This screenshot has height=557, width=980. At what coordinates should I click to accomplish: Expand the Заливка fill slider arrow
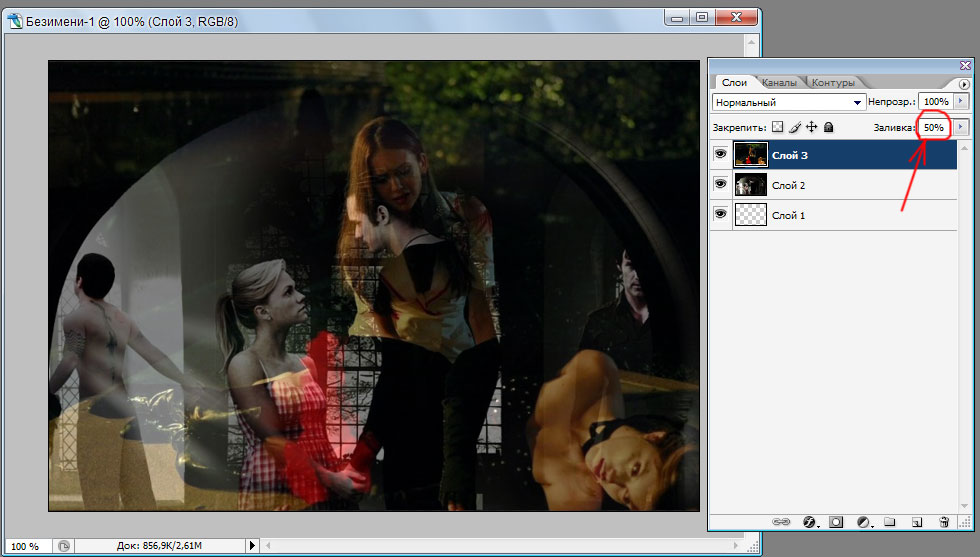tap(962, 128)
